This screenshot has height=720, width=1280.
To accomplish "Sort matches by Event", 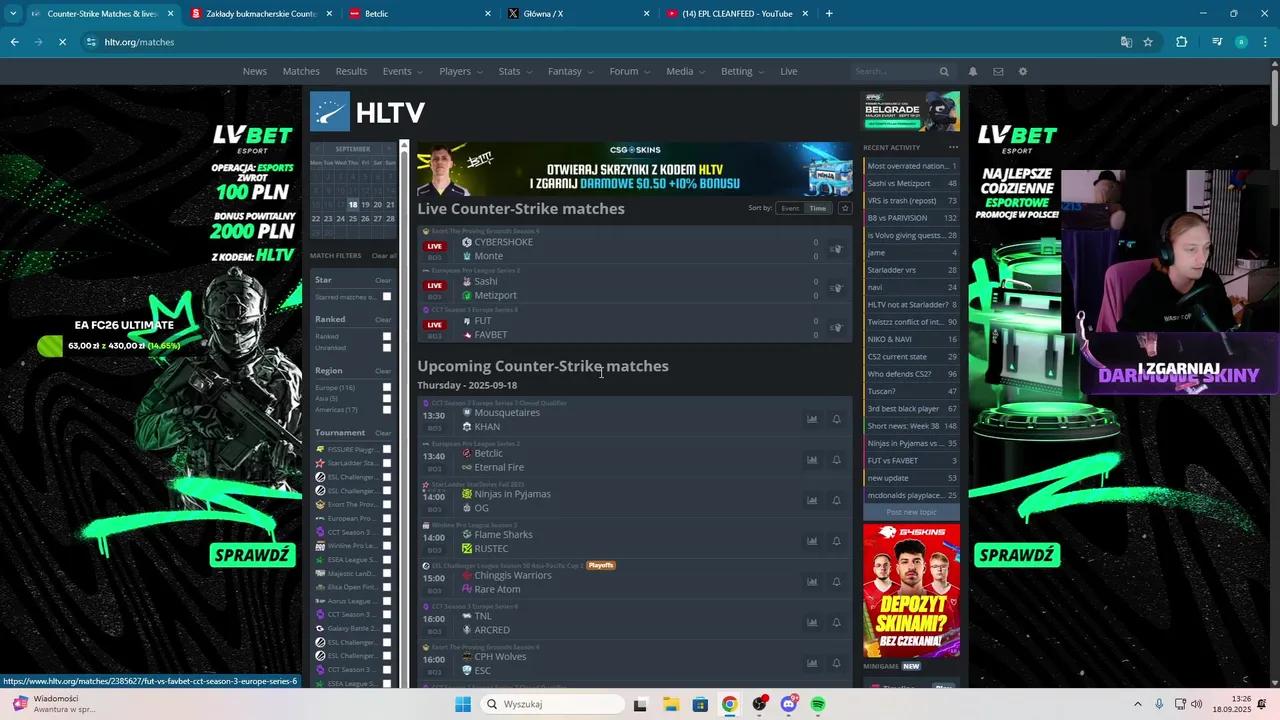I will click(790, 208).
